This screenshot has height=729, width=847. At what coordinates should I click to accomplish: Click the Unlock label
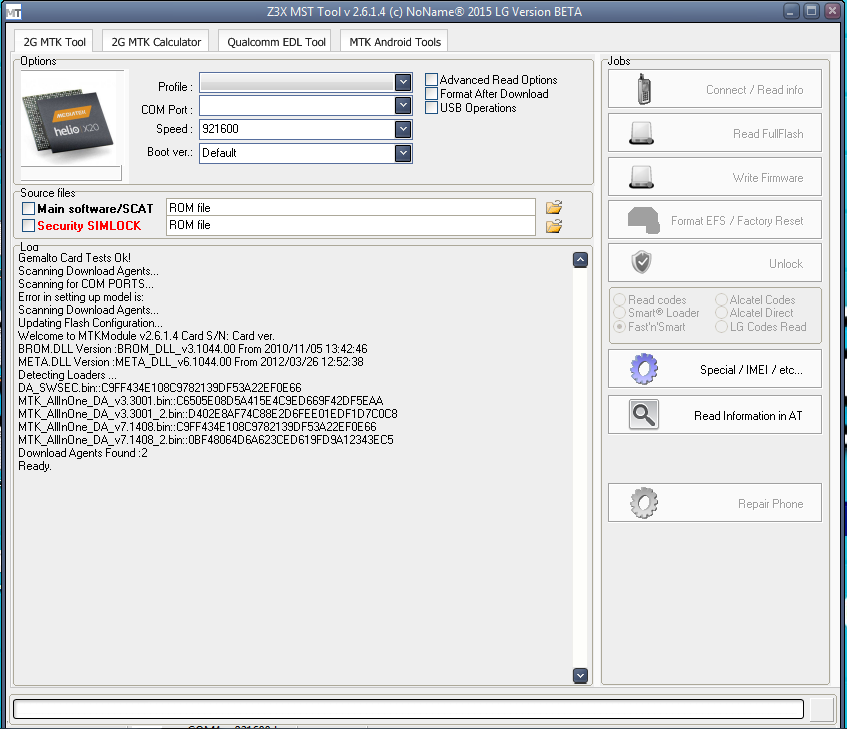tap(785, 264)
